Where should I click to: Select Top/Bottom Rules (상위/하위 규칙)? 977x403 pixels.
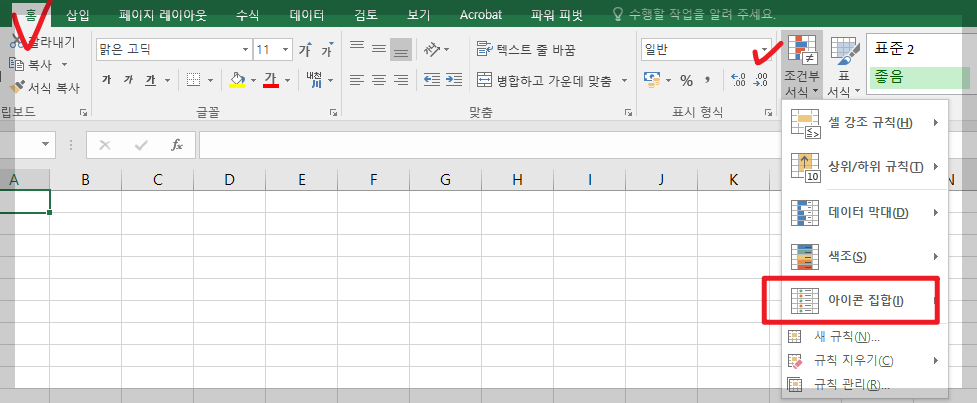[865, 166]
